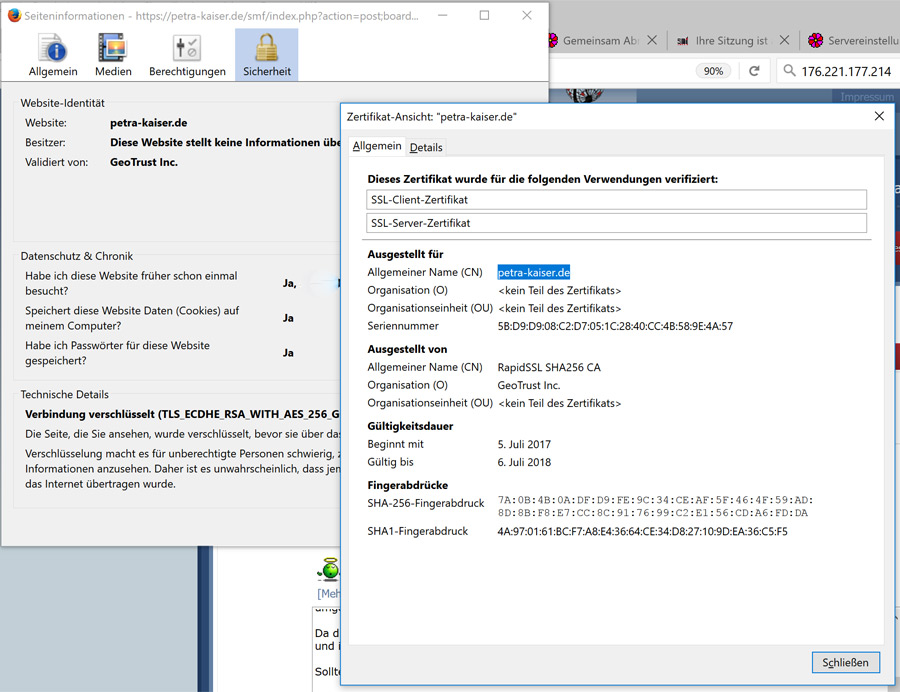Click the 90% zoom level indicator
900x692 pixels.
coord(713,71)
